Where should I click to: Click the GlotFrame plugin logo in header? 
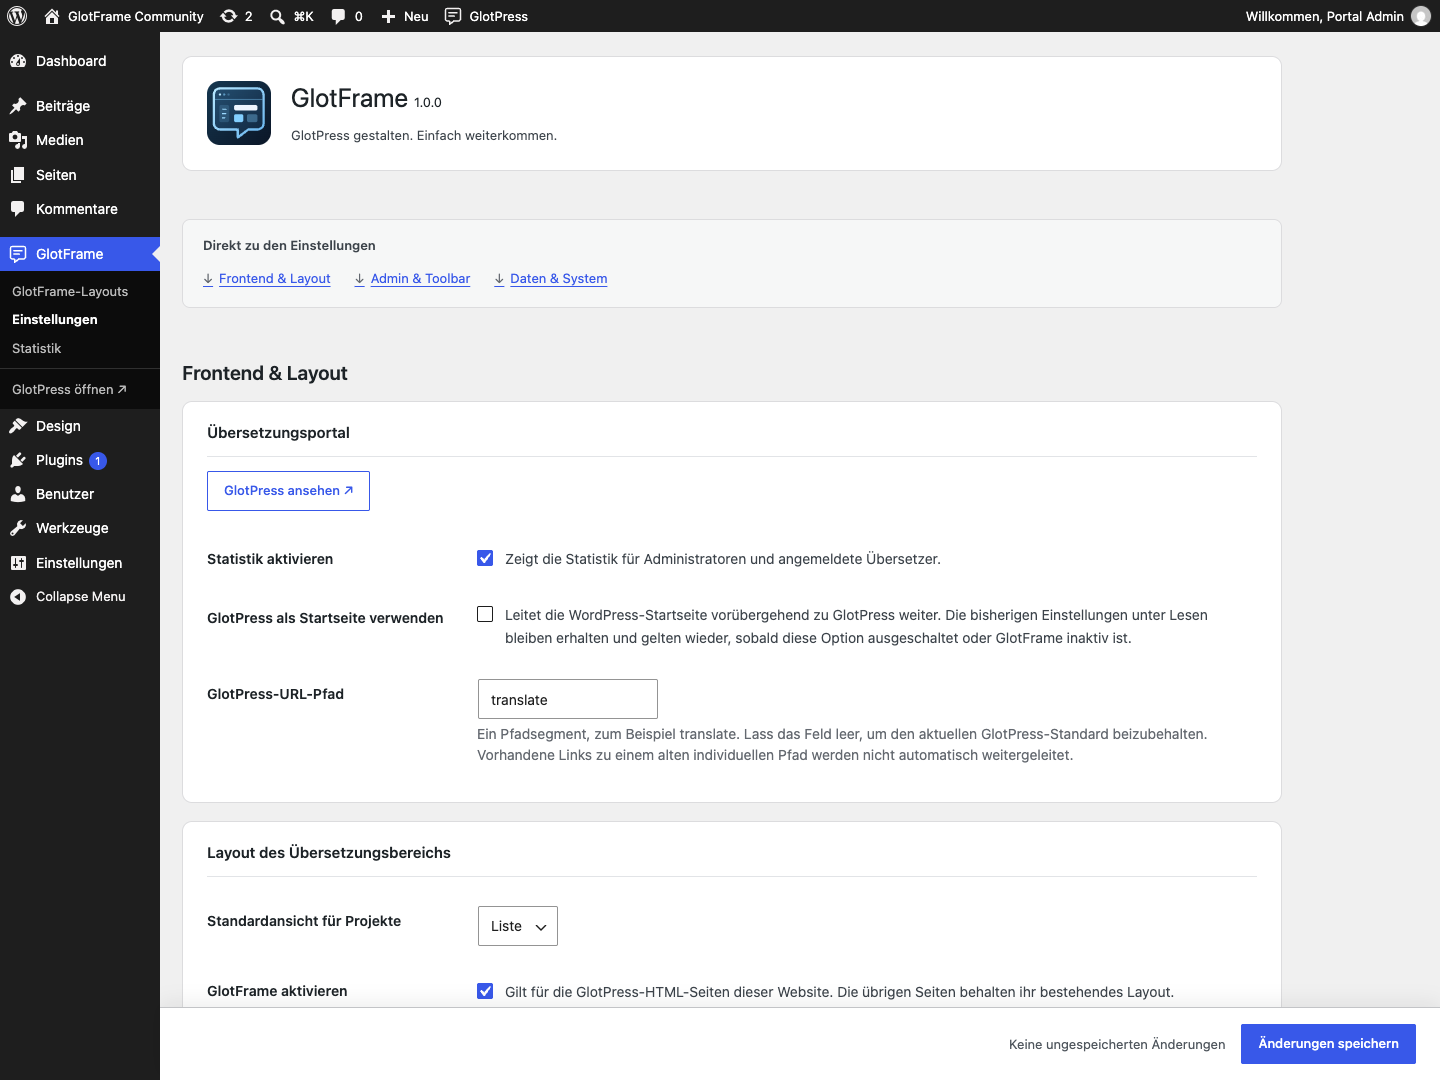[x=239, y=113]
